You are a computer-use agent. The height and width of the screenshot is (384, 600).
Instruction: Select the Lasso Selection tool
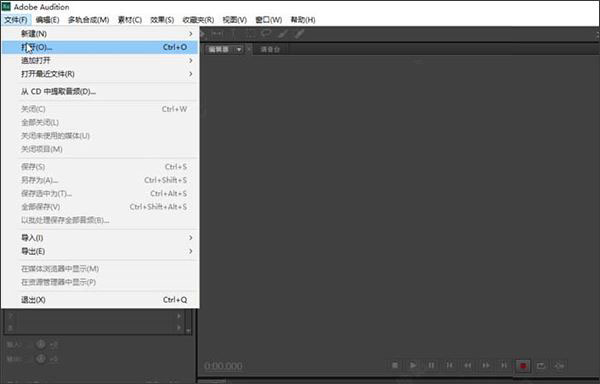pyautogui.click(x=266, y=34)
